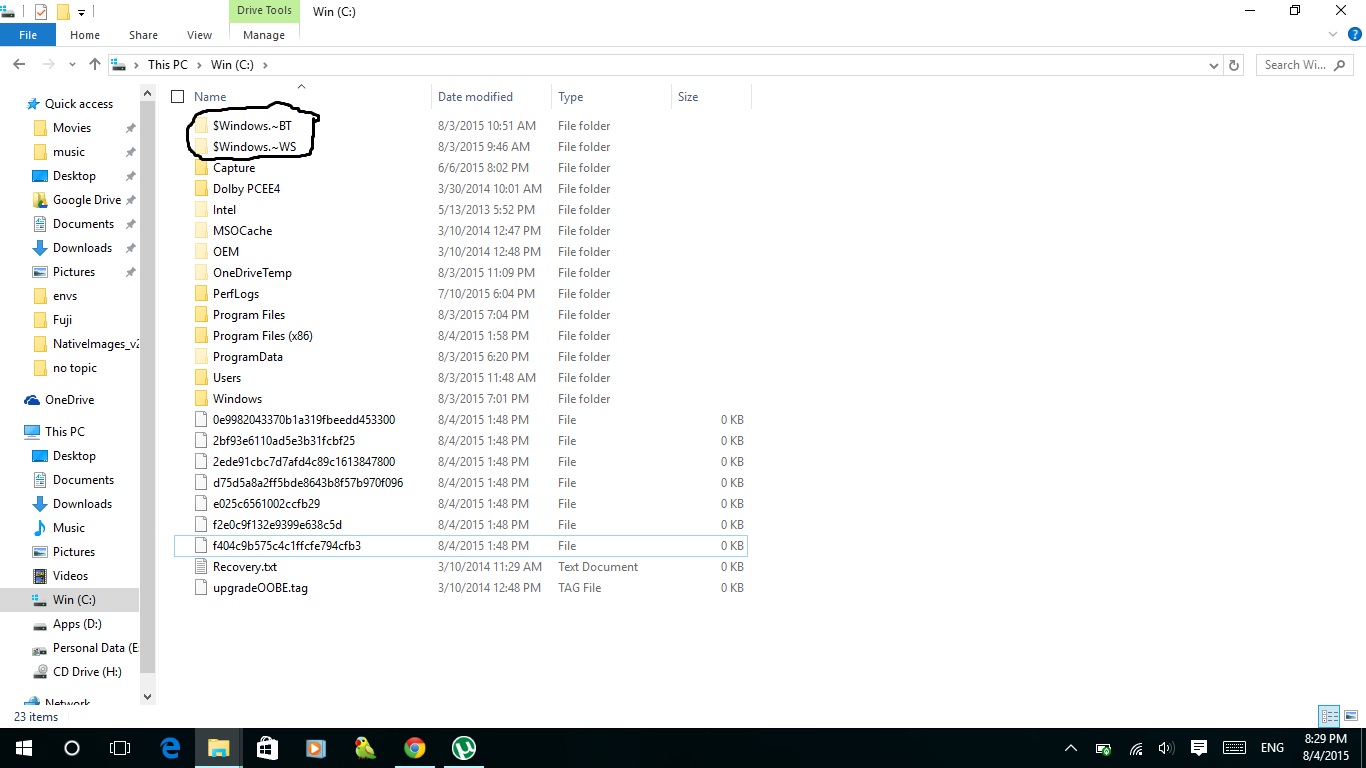This screenshot has width=1366, height=768.
Task: Go up one folder level arrow
Action: click(95, 65)
